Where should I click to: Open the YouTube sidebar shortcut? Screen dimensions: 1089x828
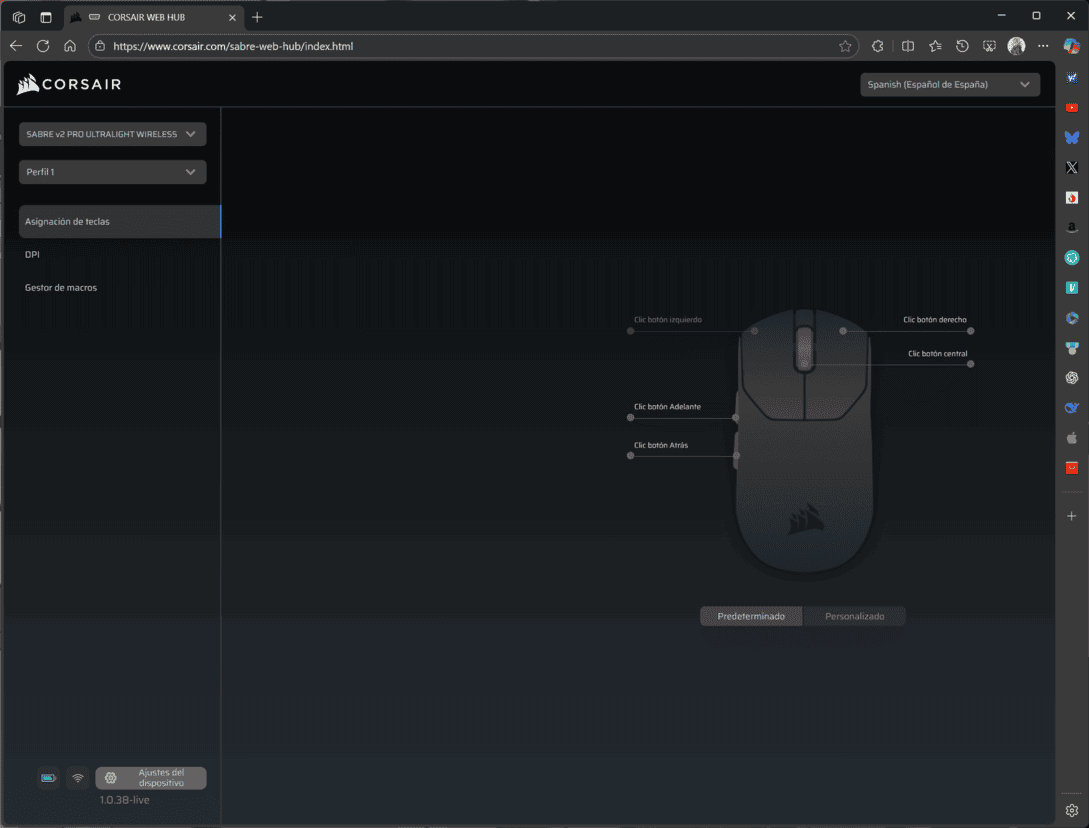pos(1071,107)
